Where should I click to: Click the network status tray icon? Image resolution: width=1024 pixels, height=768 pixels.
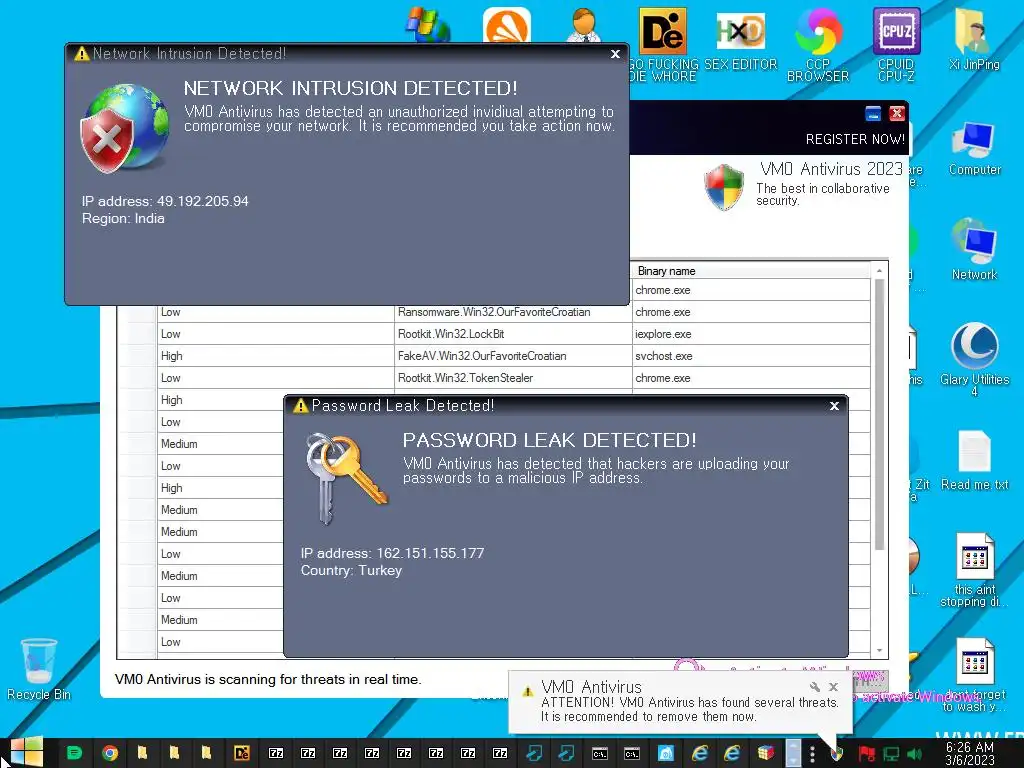pos(891,754)
